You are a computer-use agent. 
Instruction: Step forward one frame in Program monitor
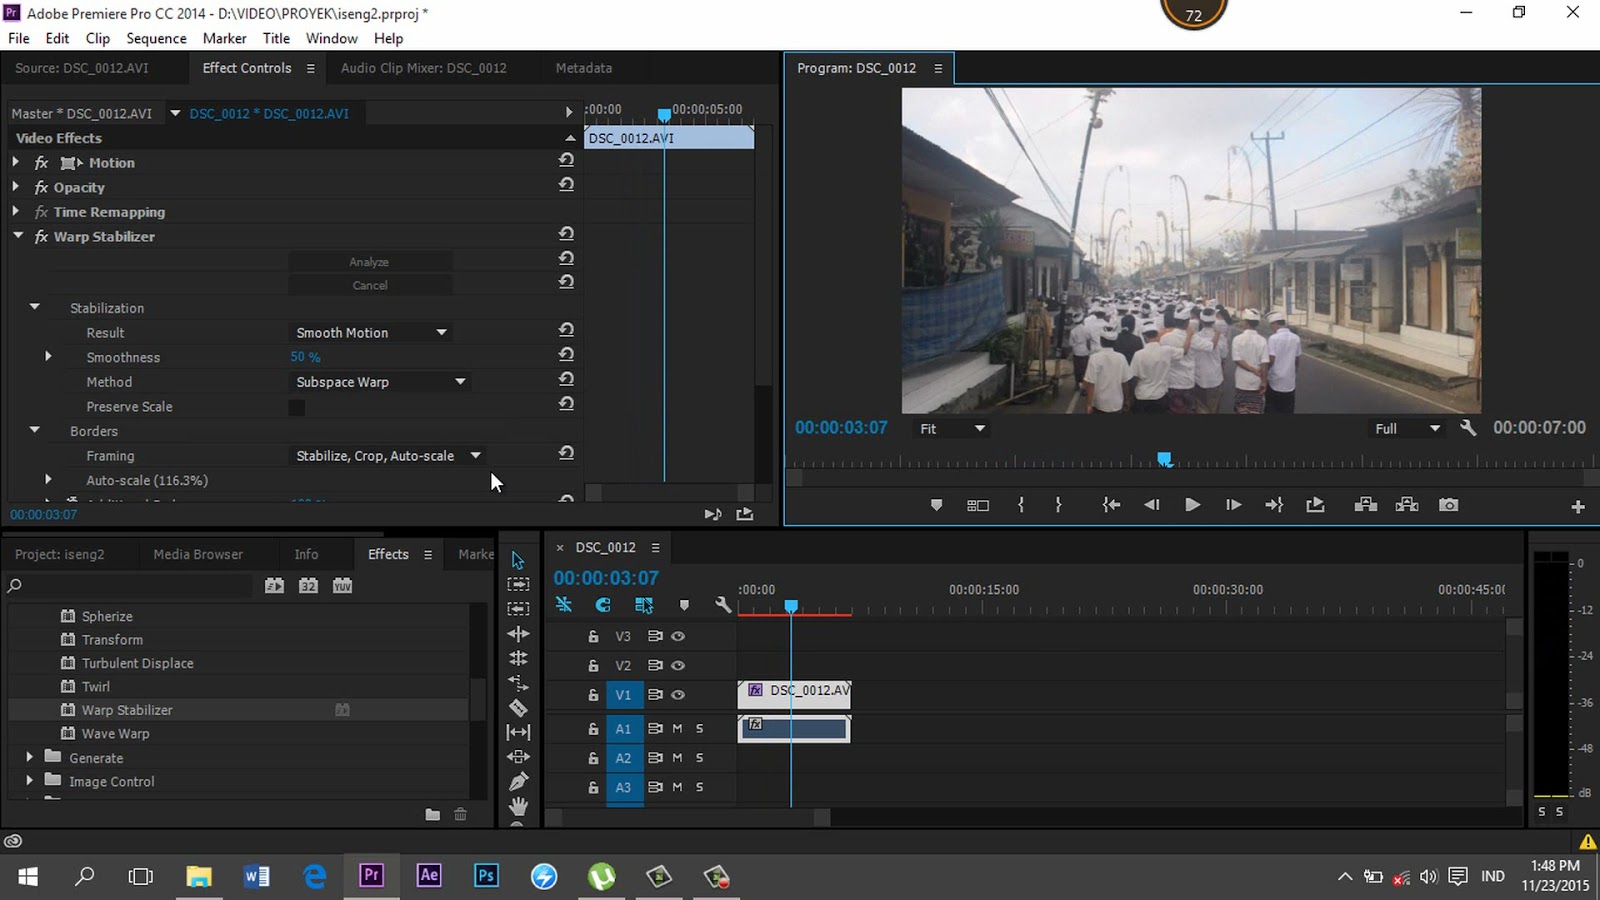click(1233, 505)
